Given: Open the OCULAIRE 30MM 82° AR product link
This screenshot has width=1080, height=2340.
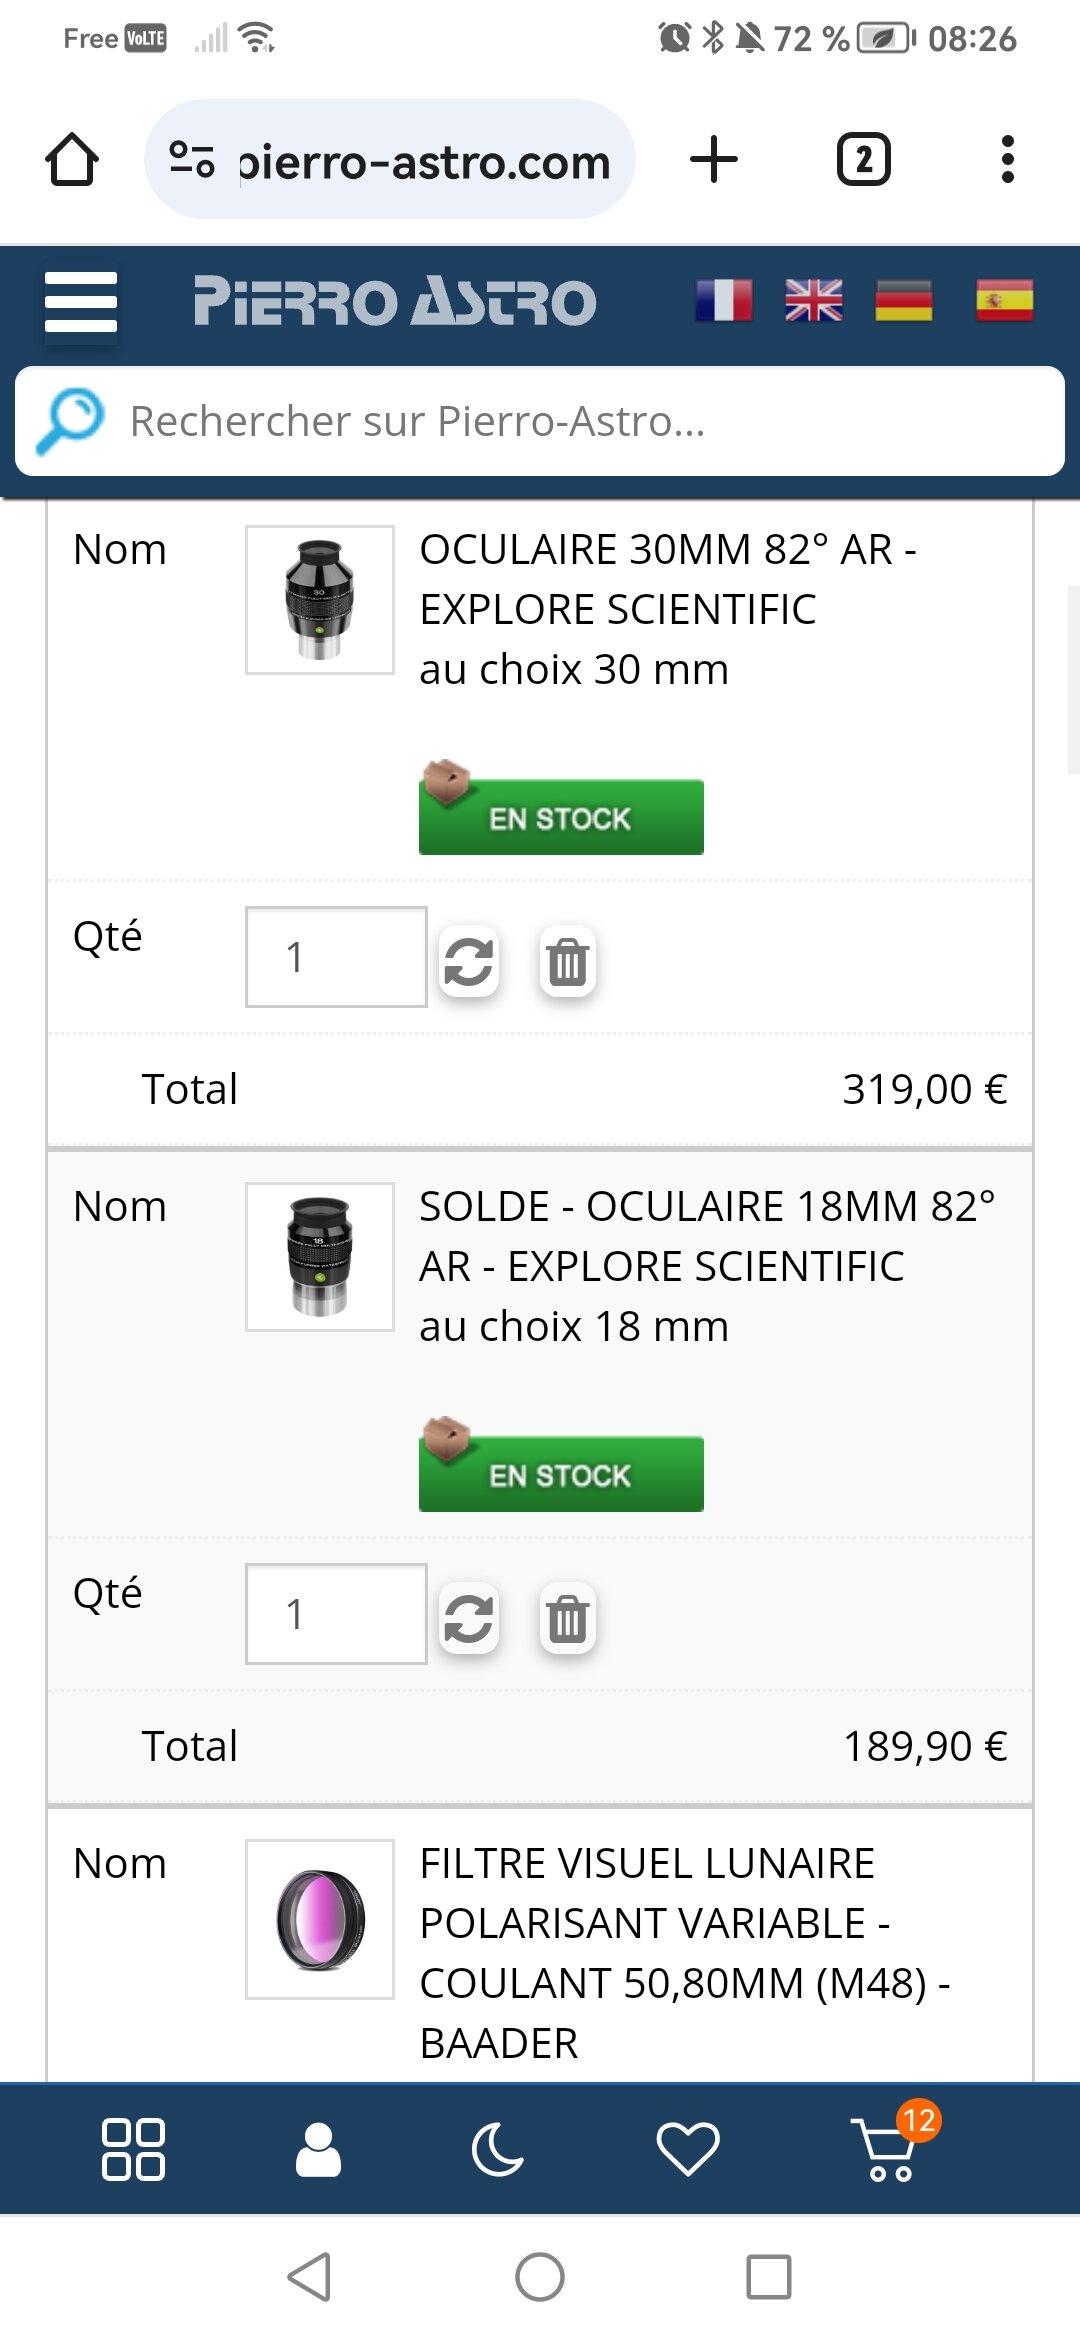Looking at the screenshot, I should (667, 579).
